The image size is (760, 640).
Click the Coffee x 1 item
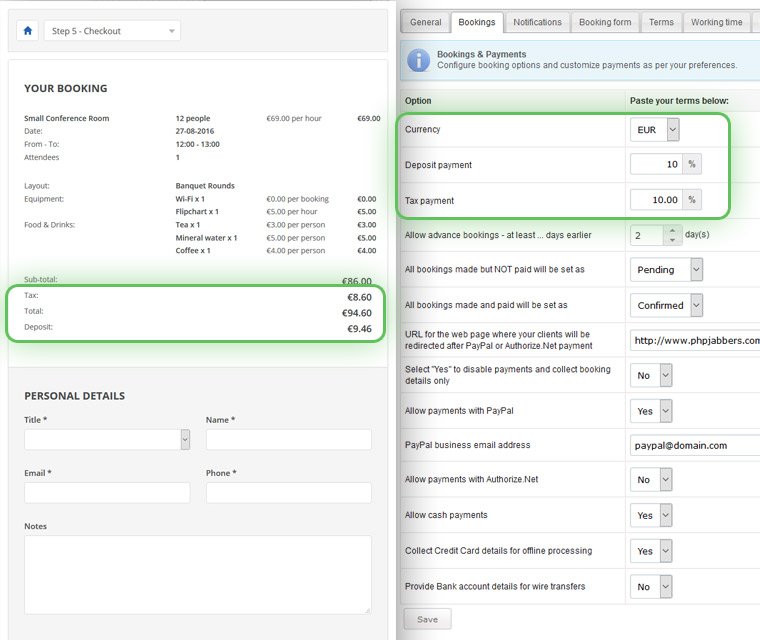193,251
